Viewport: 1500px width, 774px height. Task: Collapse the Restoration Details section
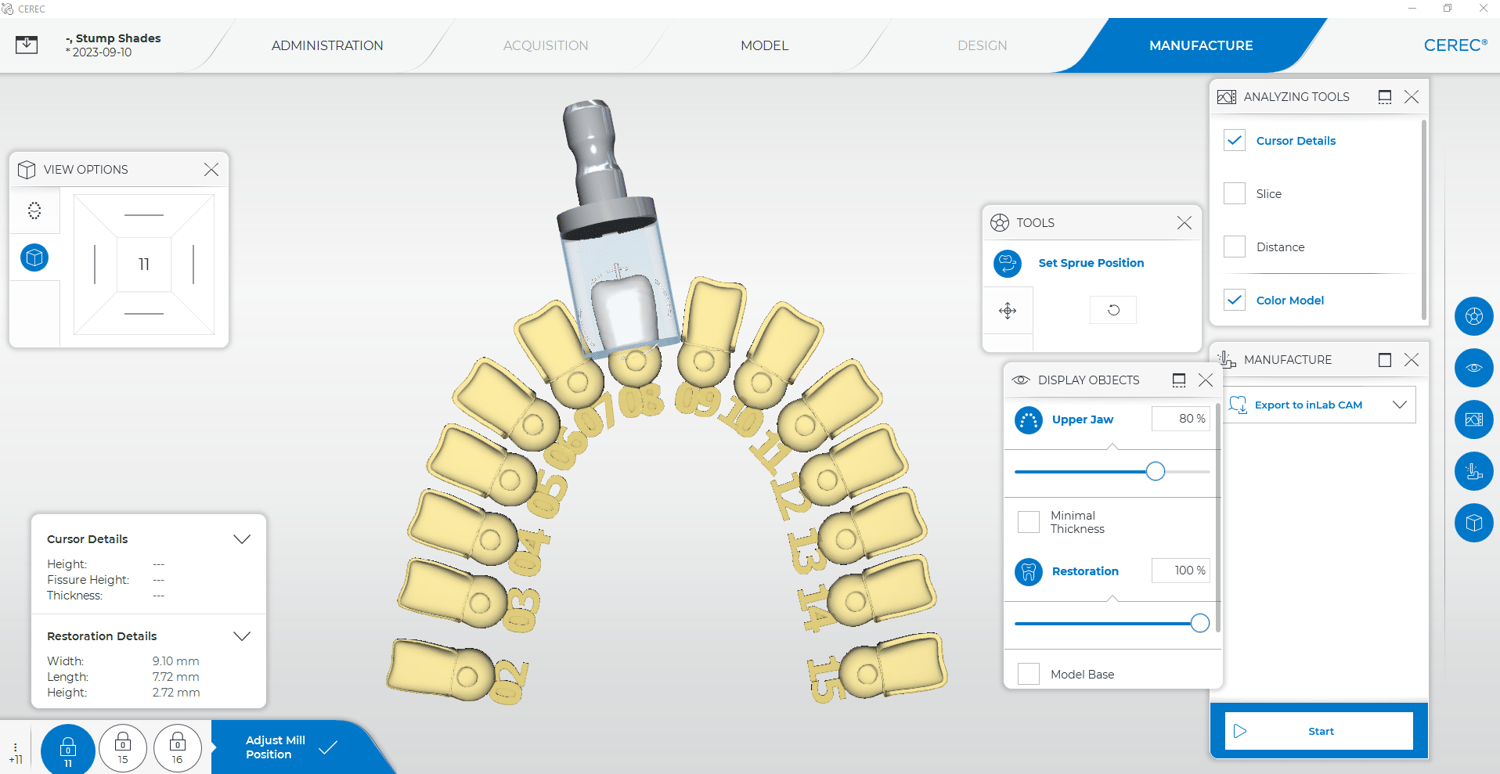(241, 636)
